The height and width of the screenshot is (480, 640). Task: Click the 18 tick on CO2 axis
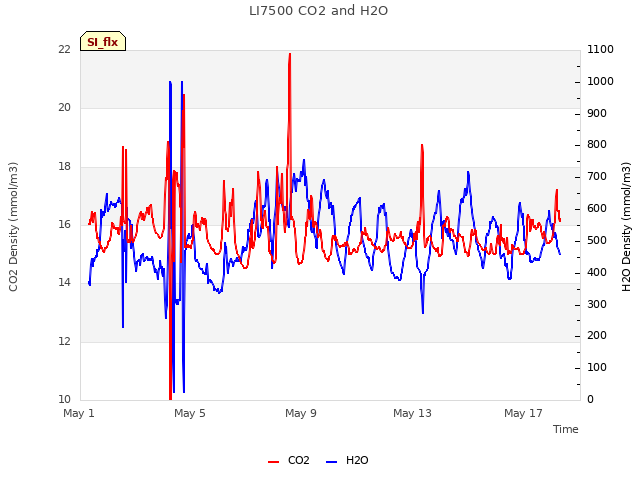pyautogui.click(x=64, y=167)
